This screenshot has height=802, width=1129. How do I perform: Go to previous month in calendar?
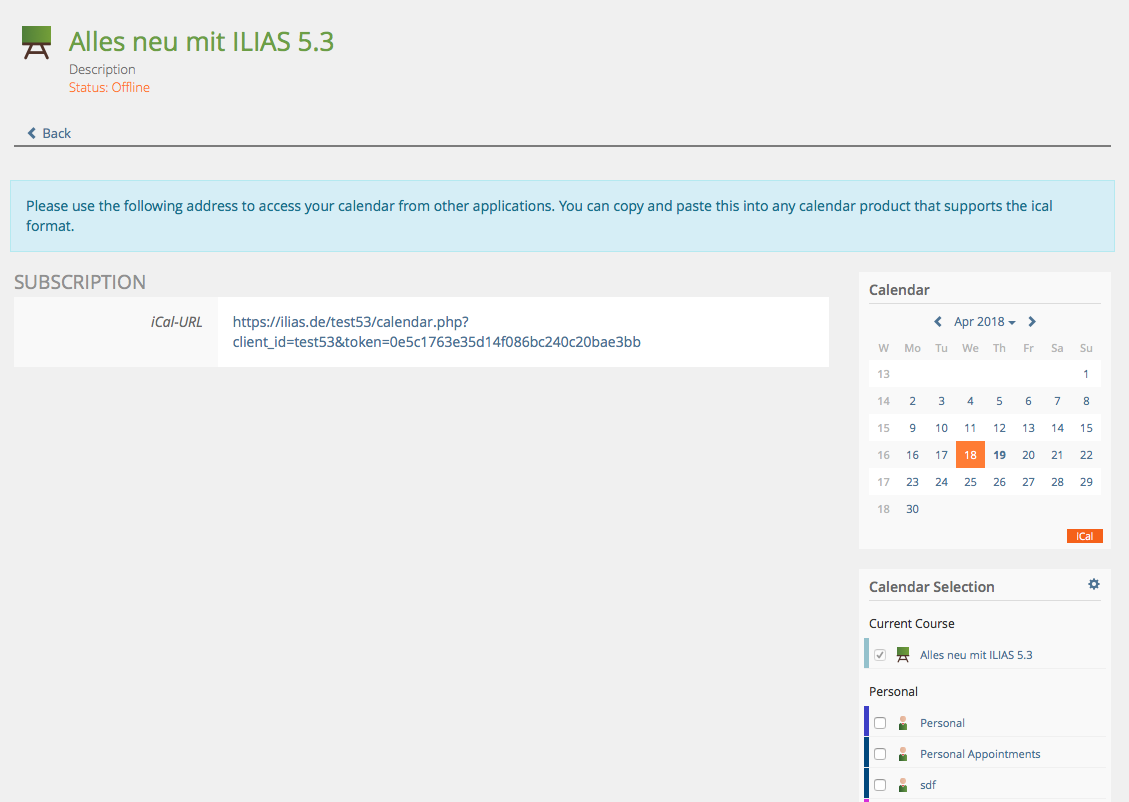tap(938, 322)
